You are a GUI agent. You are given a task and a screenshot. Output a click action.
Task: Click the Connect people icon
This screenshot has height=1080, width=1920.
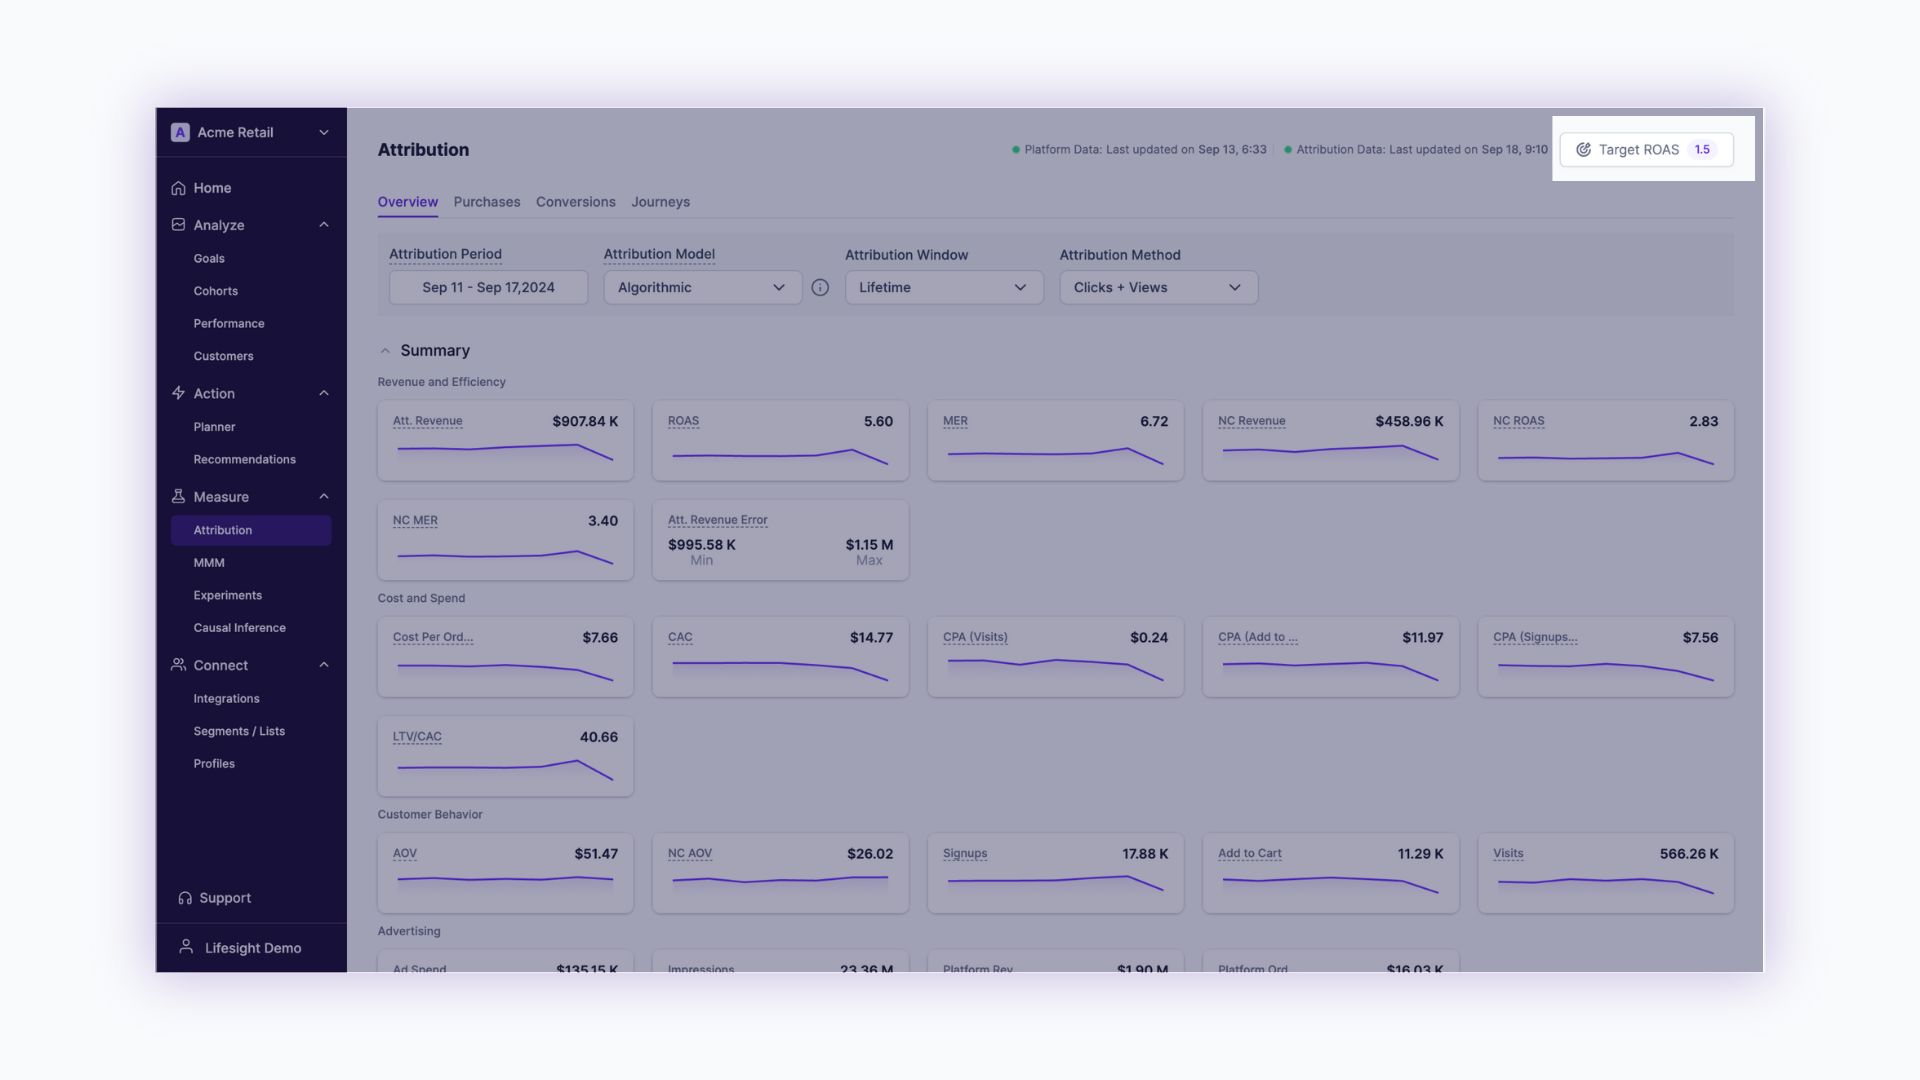[178, 665]
